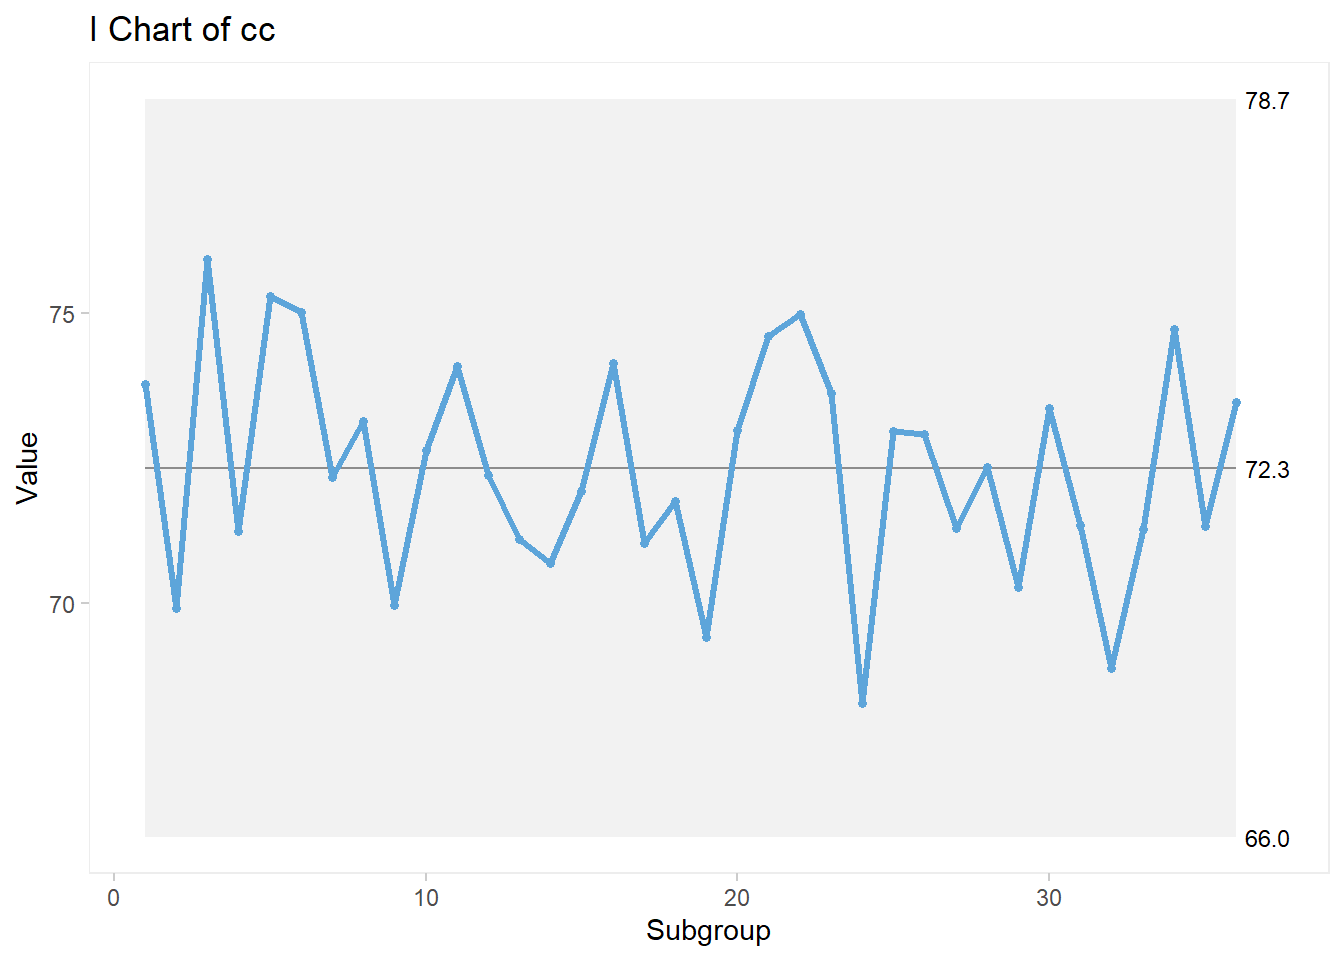The height and width of the screenshot is (960, 1344).
Task: Click the data point peak at subgroup 22
Action: [x=800, y=315]
